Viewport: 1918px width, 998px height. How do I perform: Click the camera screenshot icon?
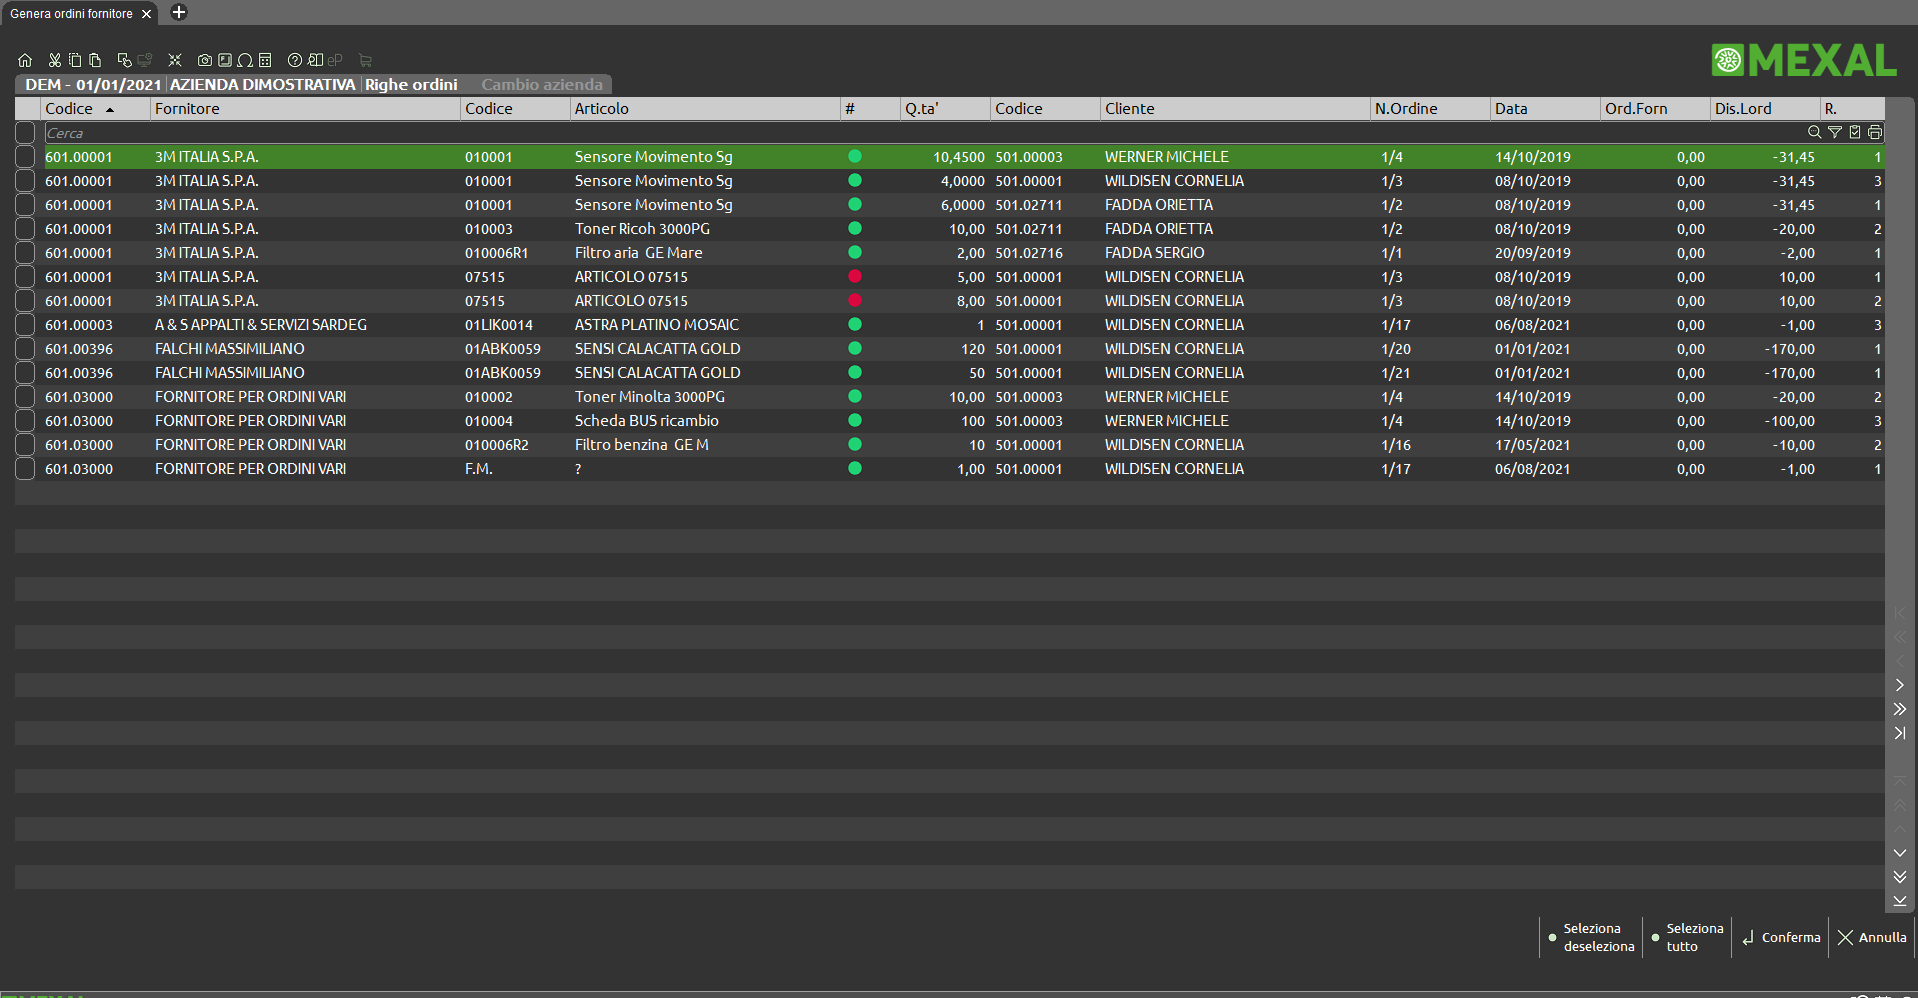coord(204,60)
